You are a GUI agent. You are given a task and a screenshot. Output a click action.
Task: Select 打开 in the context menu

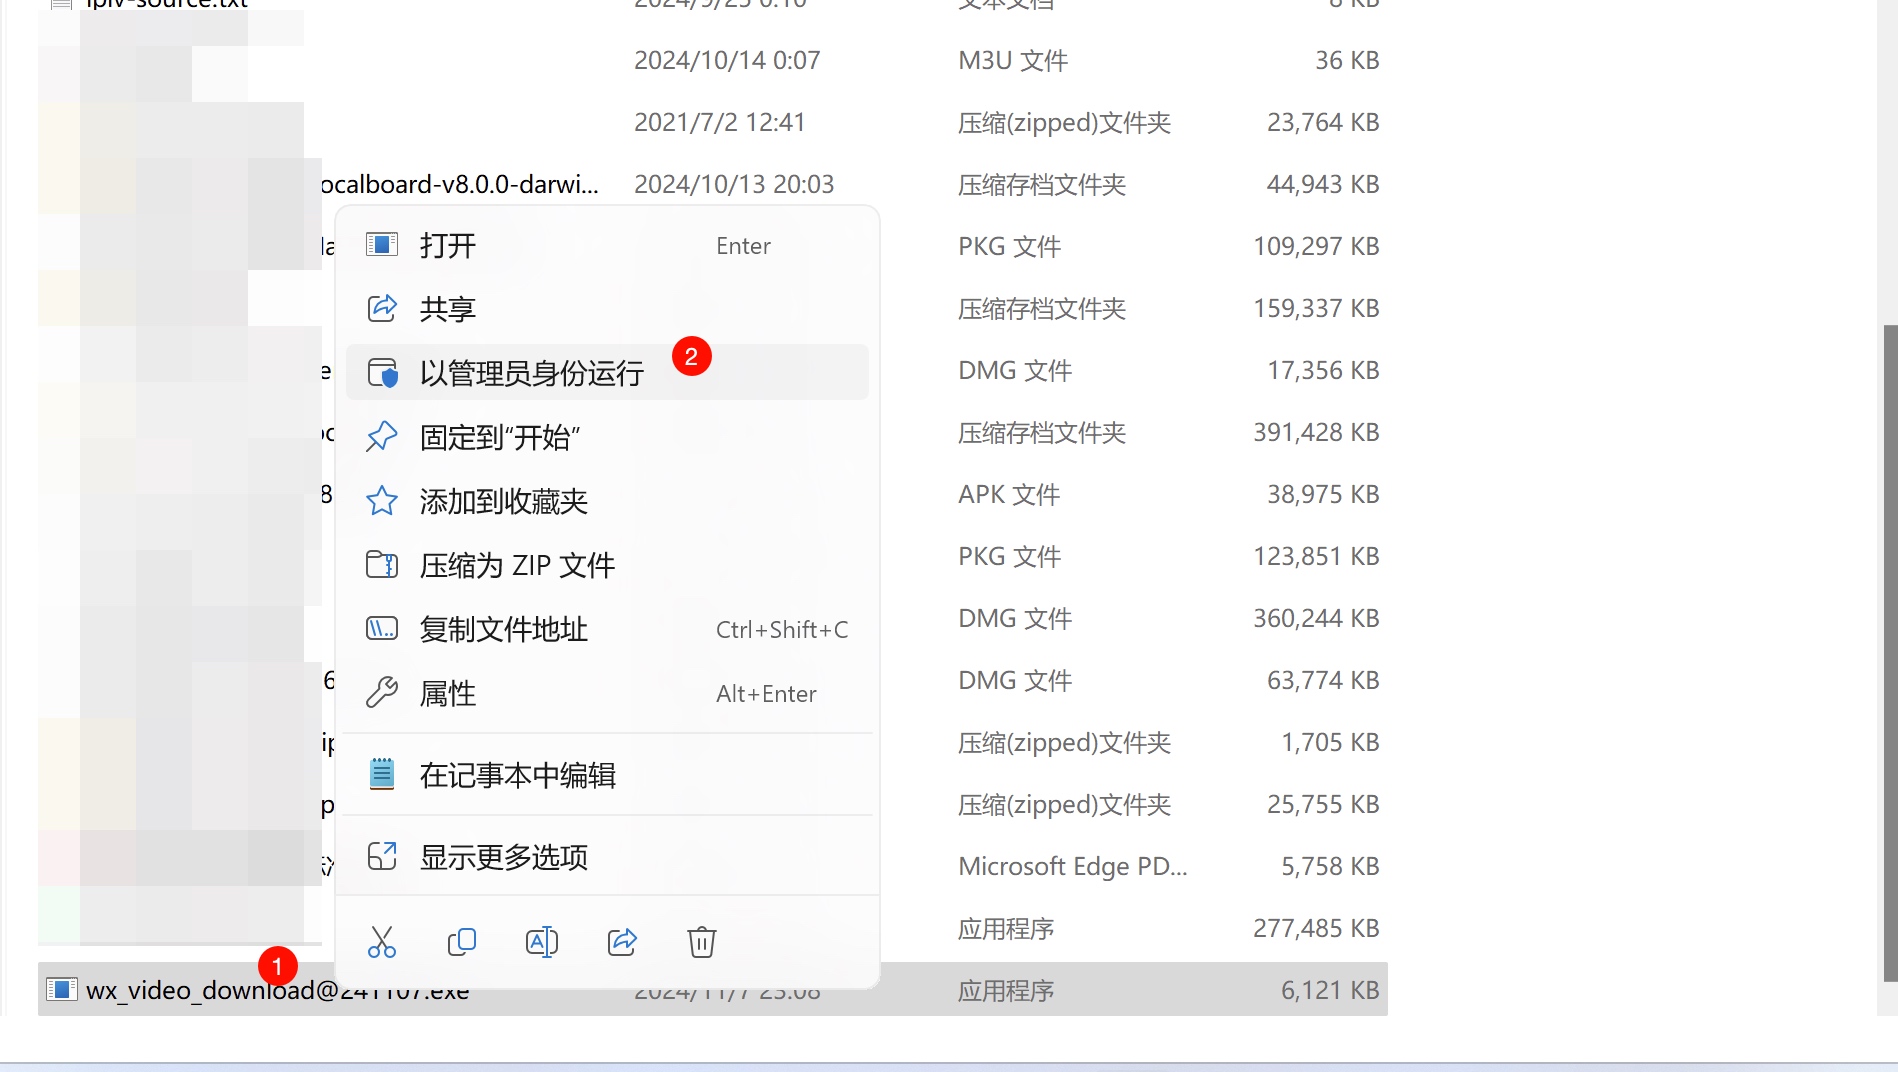tap(607, 246)
